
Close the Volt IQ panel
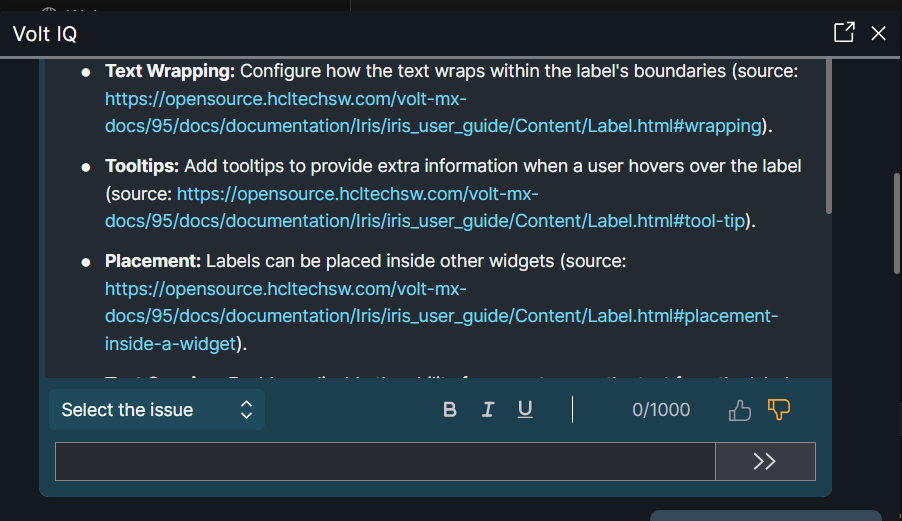(x=878, y=33)
